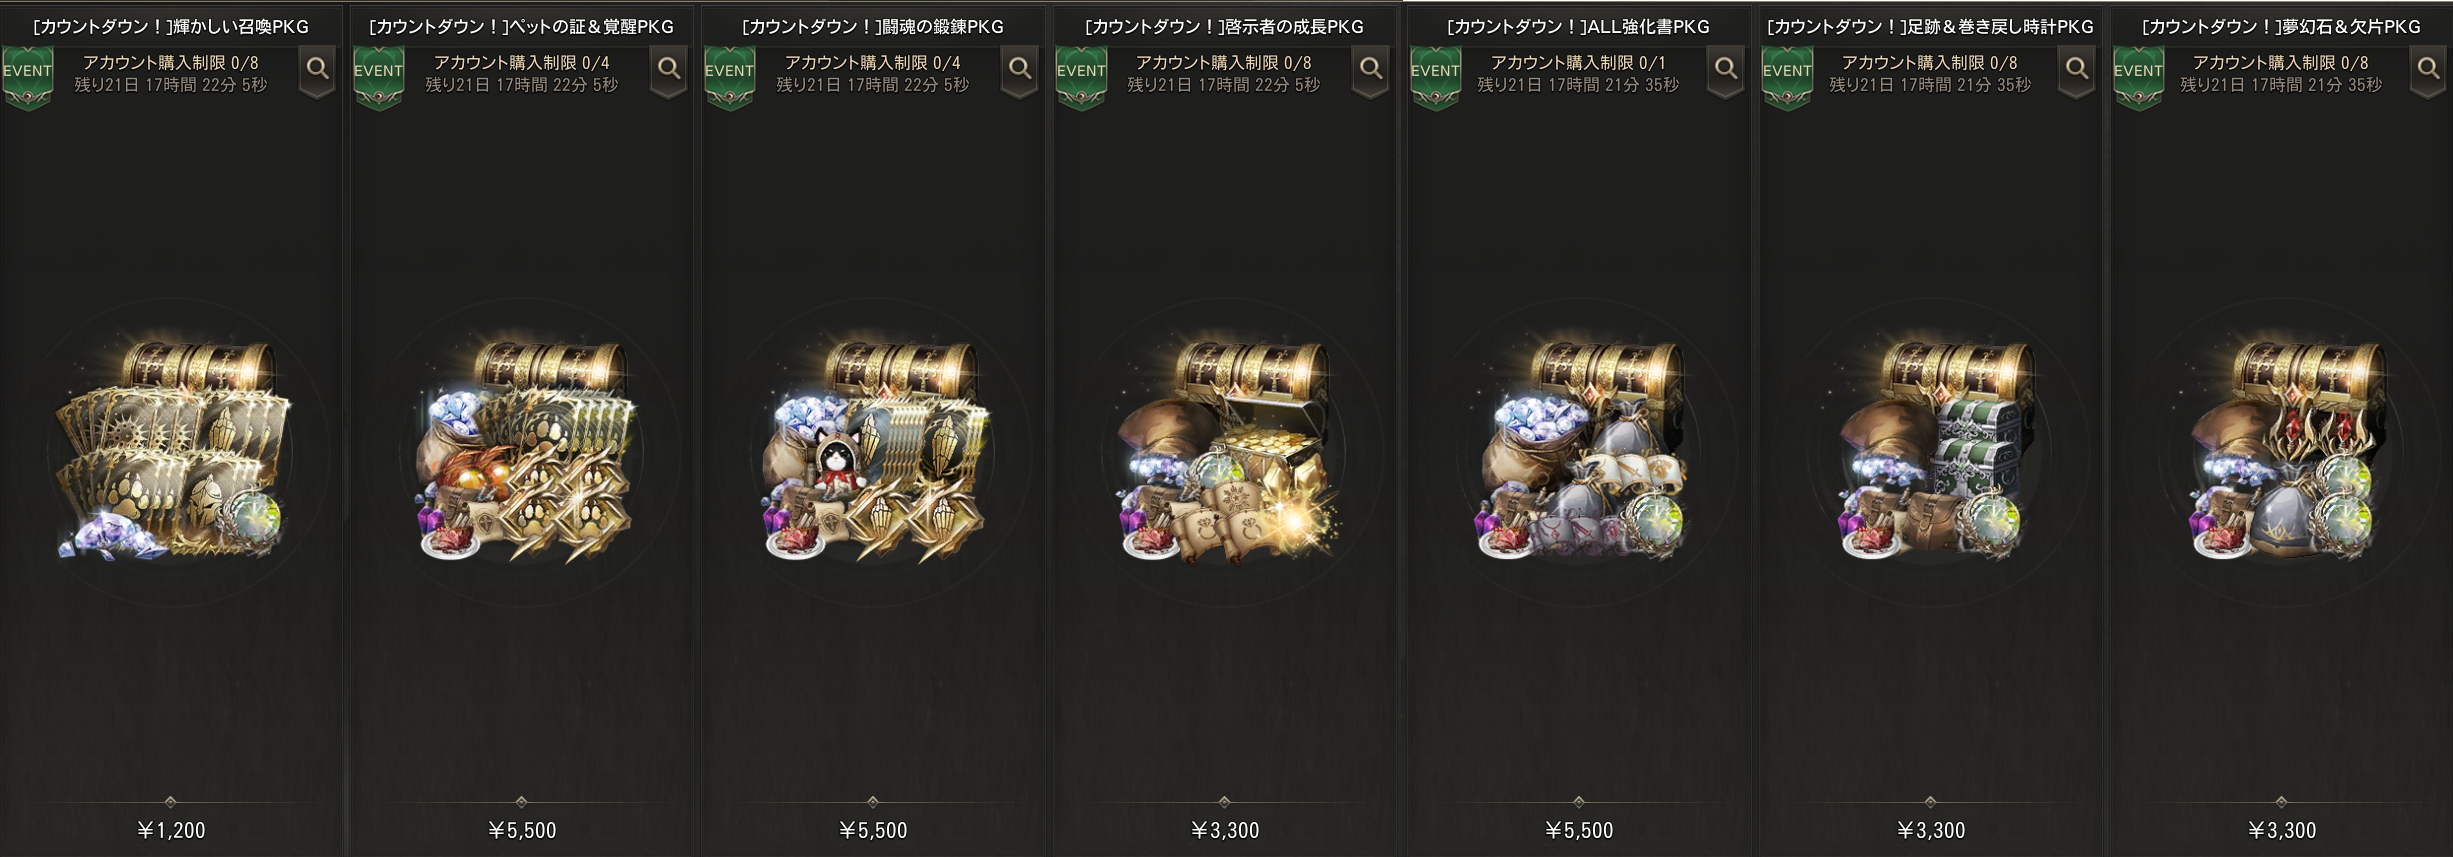Viewport: 2453px width, 857px height.
Task: Buy 輝かしい召喚PKG for ￥1,200
Action: pyautogui.click(x=171, y=830)
